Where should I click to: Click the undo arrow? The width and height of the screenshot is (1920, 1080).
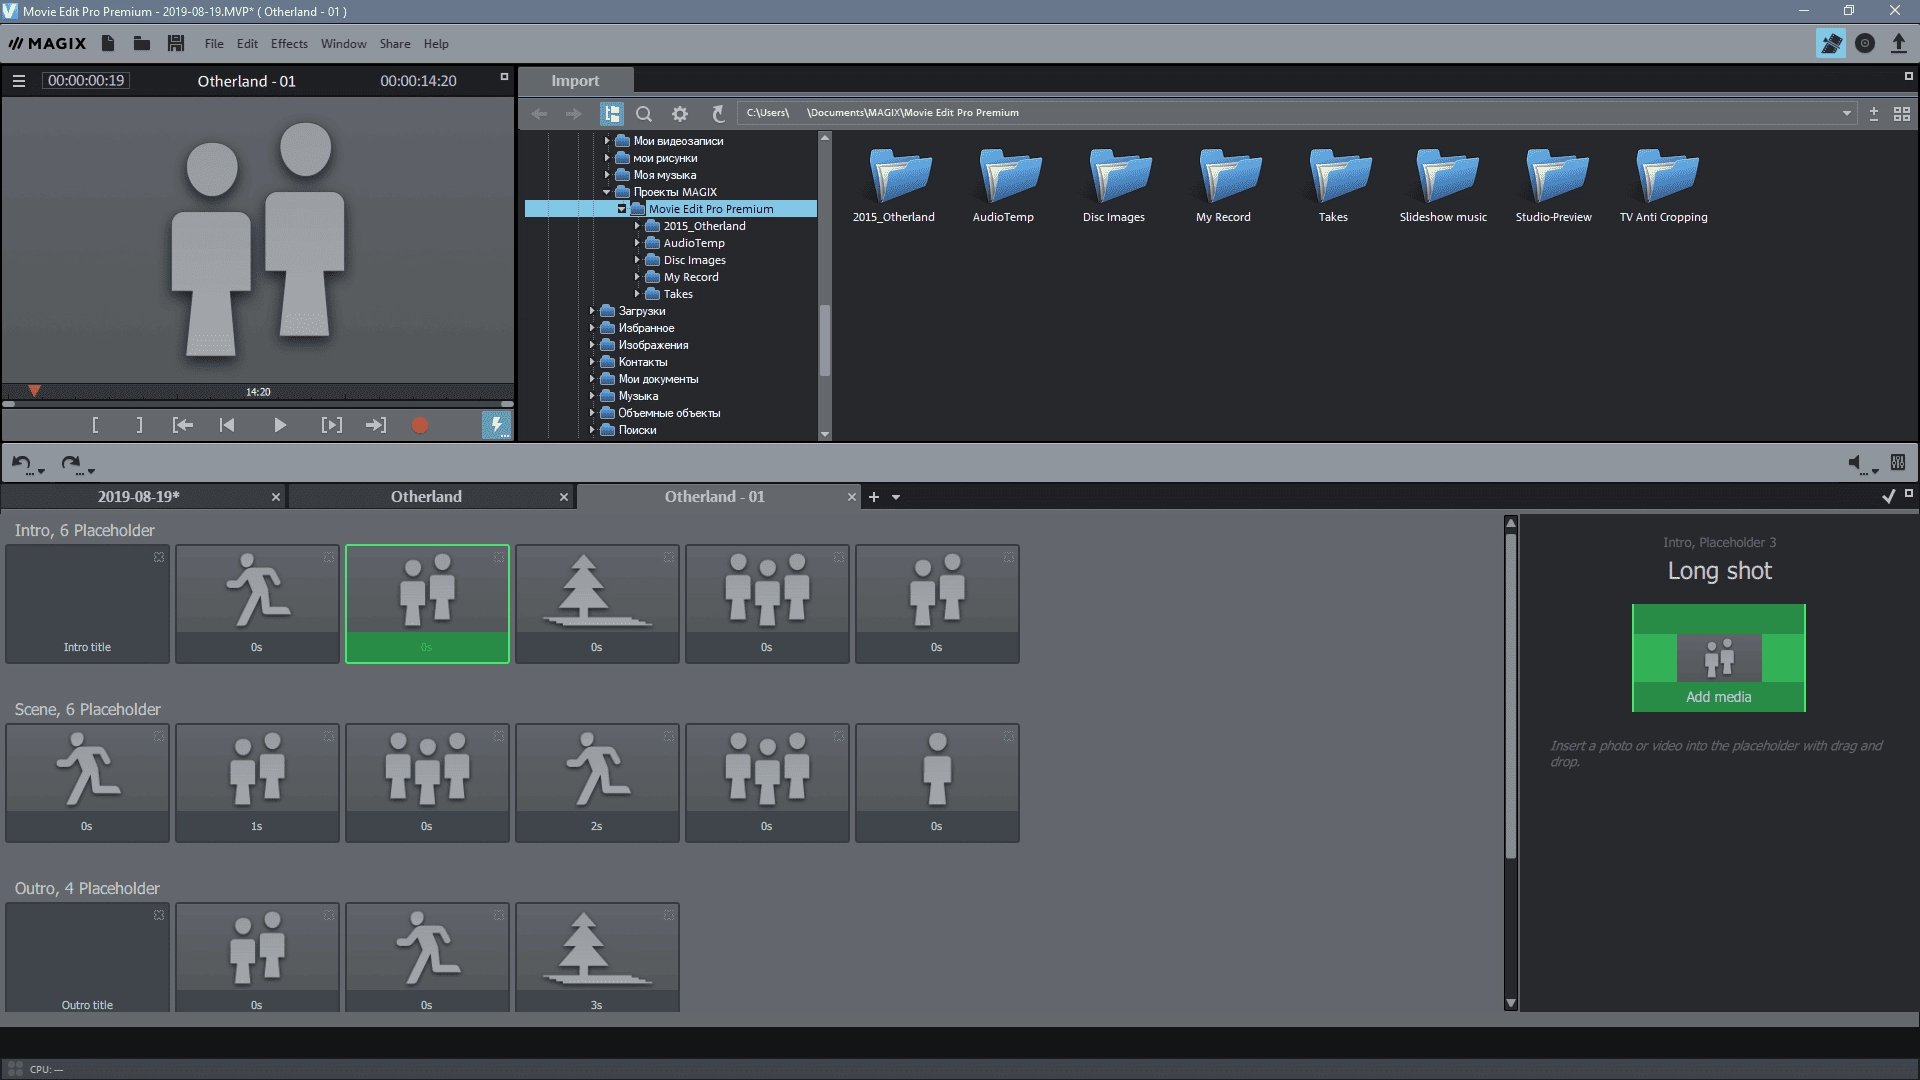pyautogui.click(x=21, y=463)
